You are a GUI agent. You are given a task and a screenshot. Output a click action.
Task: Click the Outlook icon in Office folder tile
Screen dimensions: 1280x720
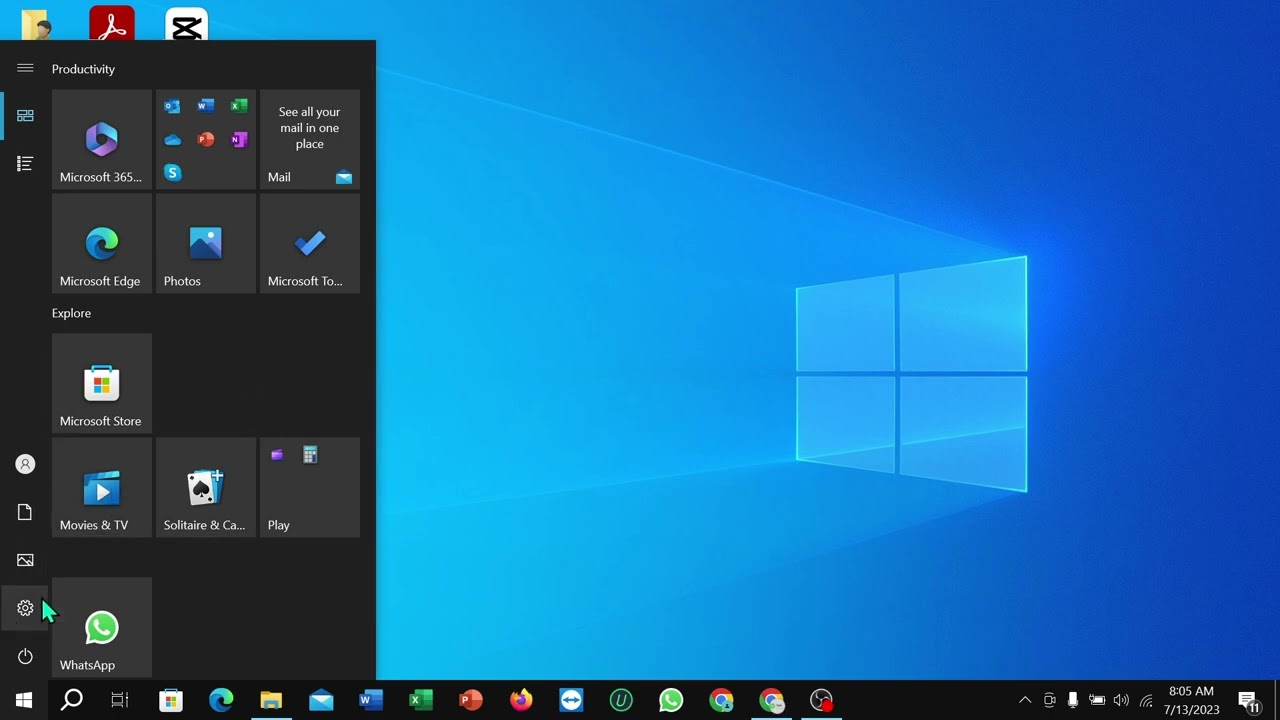coord(172,106)
